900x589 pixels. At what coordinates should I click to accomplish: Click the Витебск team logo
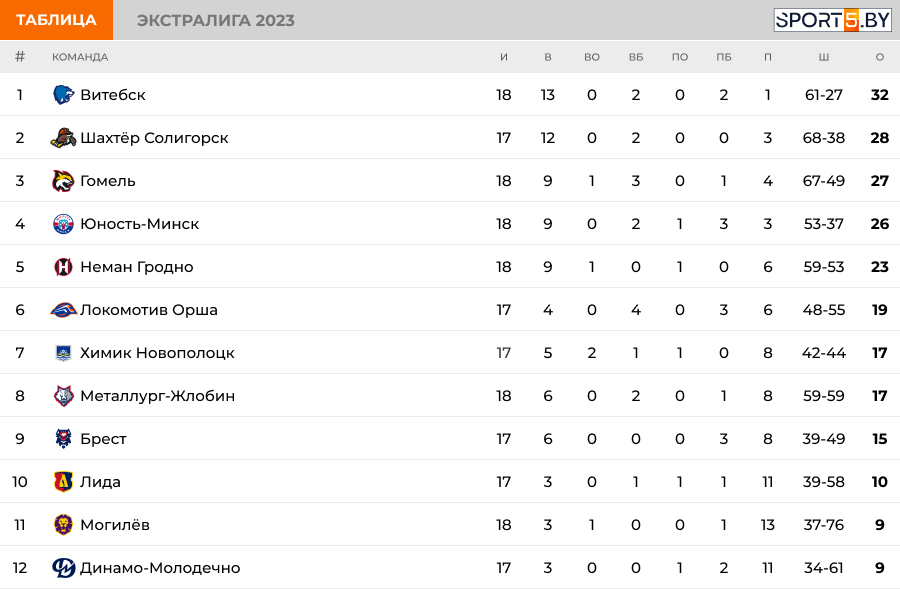(63, 95)
